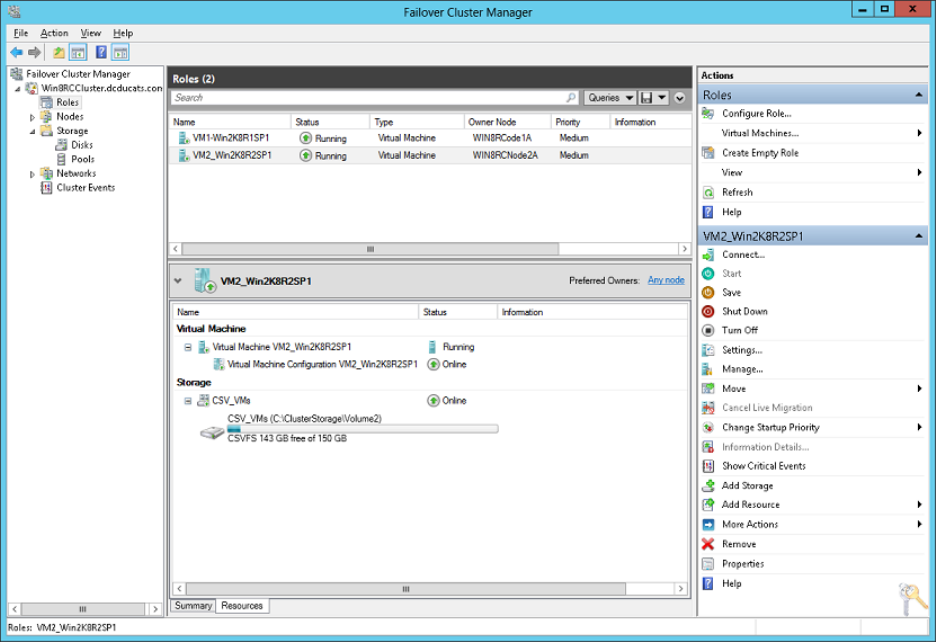
Task: Click Virtual Machines... in Actions pane
Action: 760,133
